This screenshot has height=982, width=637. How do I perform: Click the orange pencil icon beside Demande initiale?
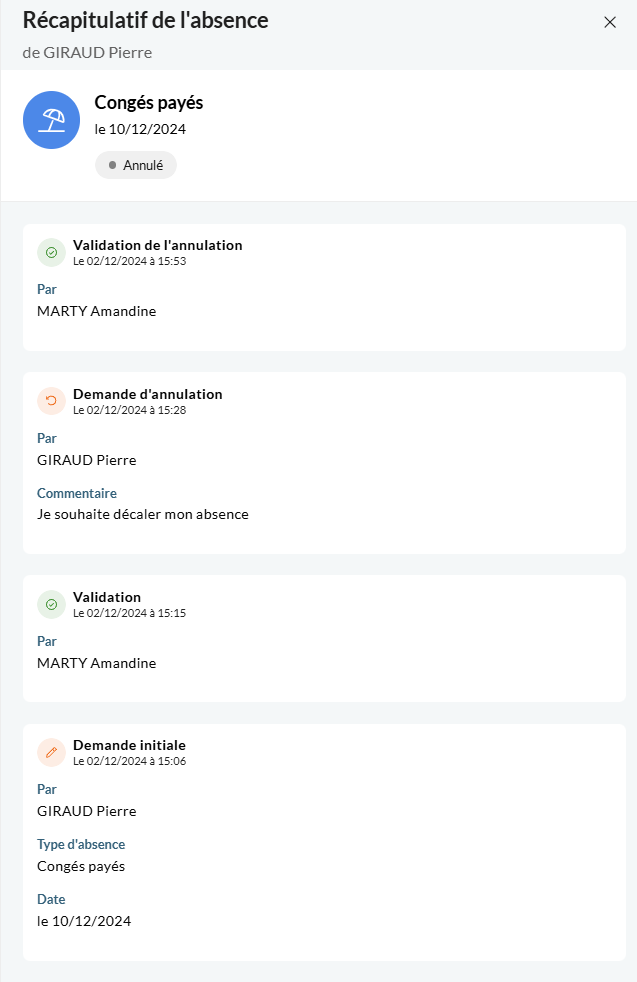pos(51,752)
